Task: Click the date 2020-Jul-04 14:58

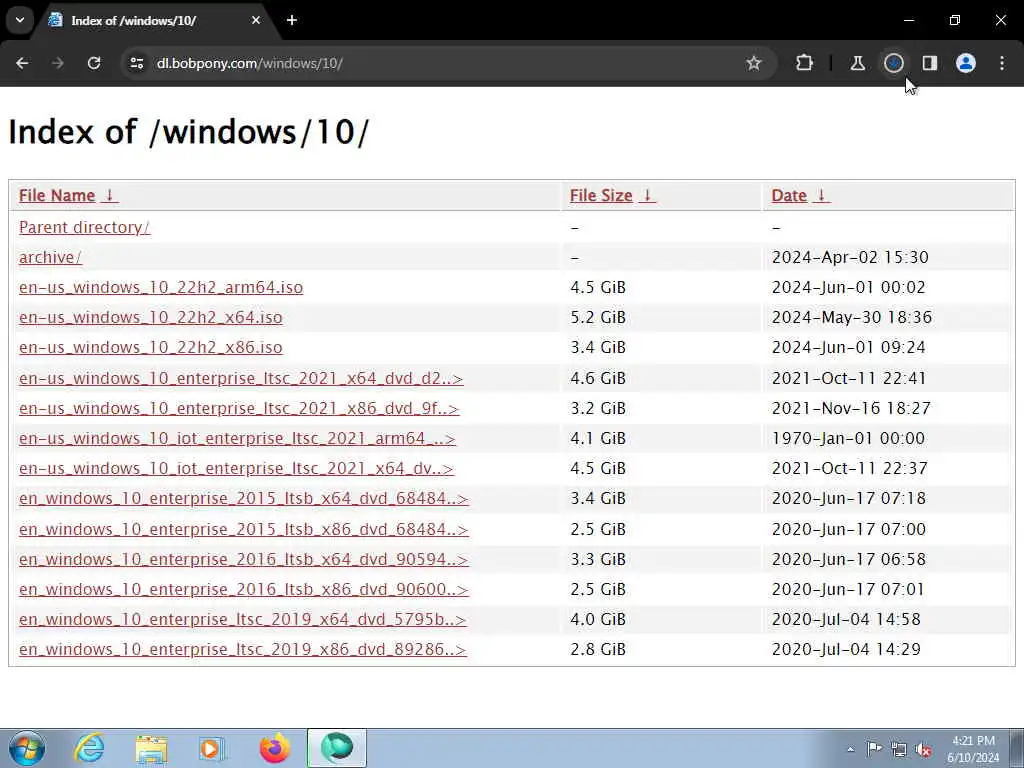Action: click(846, 619)
